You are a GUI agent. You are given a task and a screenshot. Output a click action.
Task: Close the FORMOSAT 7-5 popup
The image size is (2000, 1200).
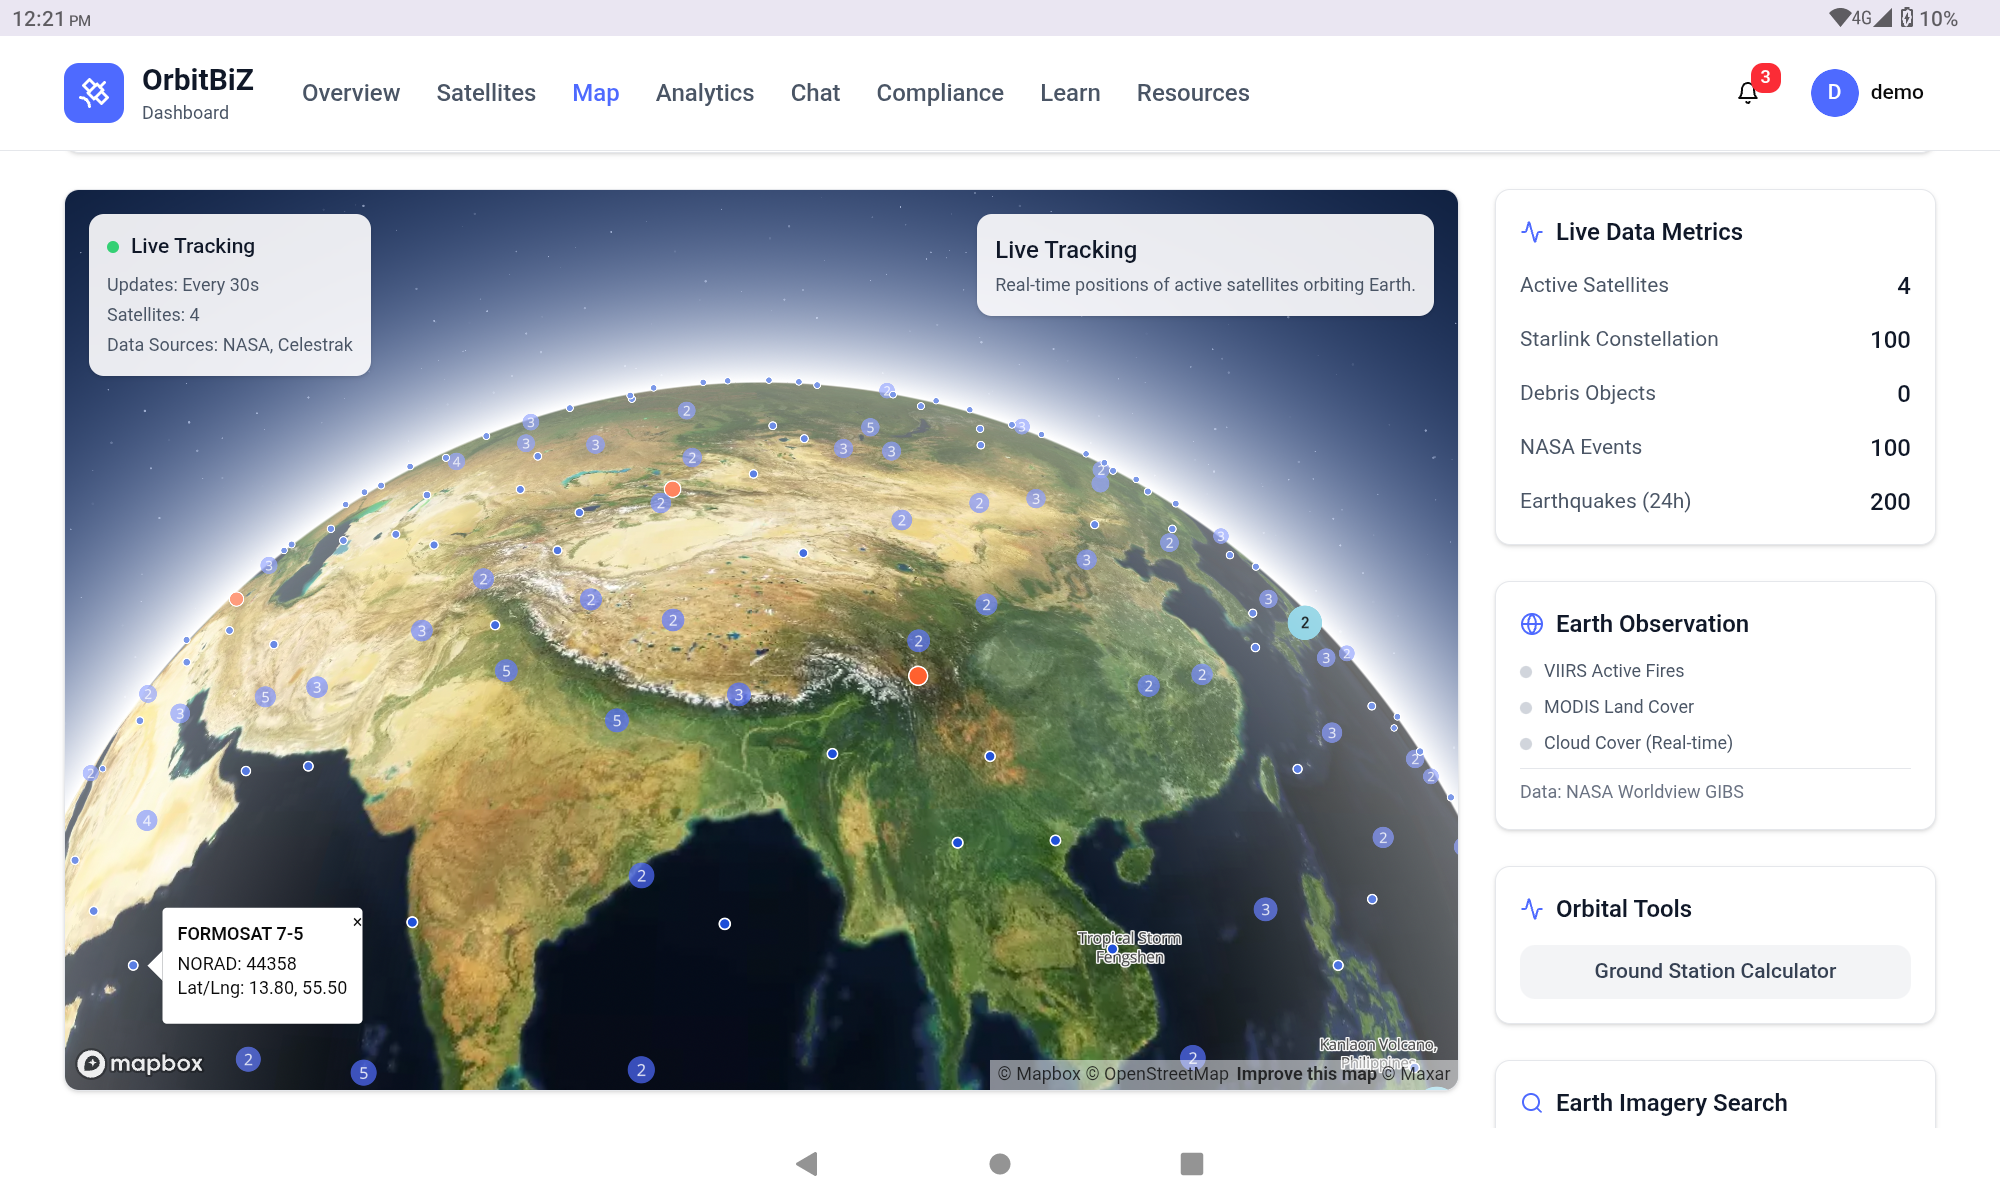click(x=357, y=922)
